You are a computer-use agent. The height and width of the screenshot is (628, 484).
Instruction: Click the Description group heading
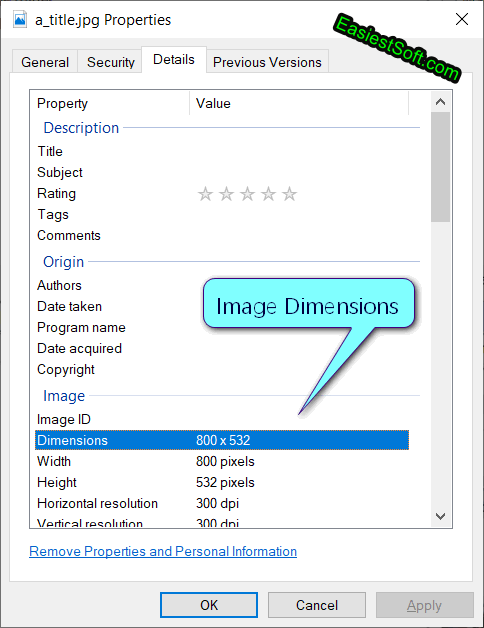coord(81,128)
